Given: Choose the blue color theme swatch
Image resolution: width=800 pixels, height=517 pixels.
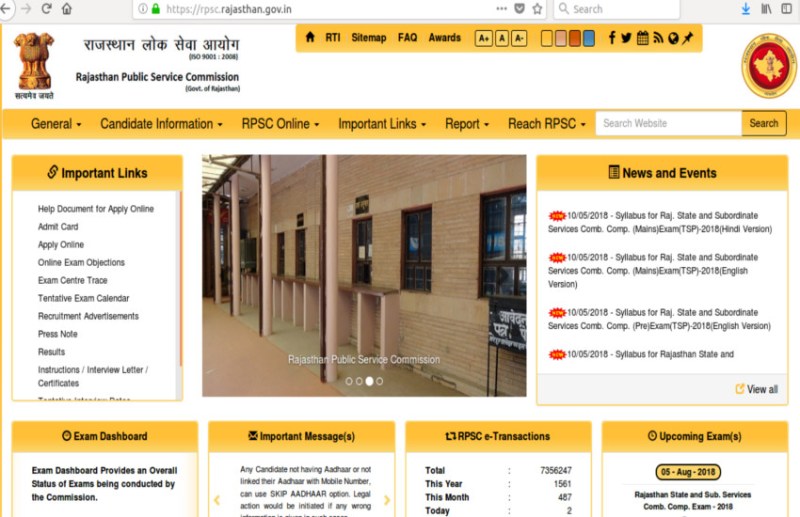Looking at the screenshot, I should [x=588, y=38].
